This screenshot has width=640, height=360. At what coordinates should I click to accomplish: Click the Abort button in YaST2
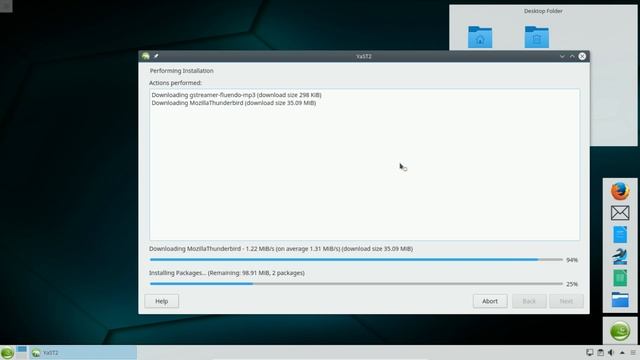490,301
